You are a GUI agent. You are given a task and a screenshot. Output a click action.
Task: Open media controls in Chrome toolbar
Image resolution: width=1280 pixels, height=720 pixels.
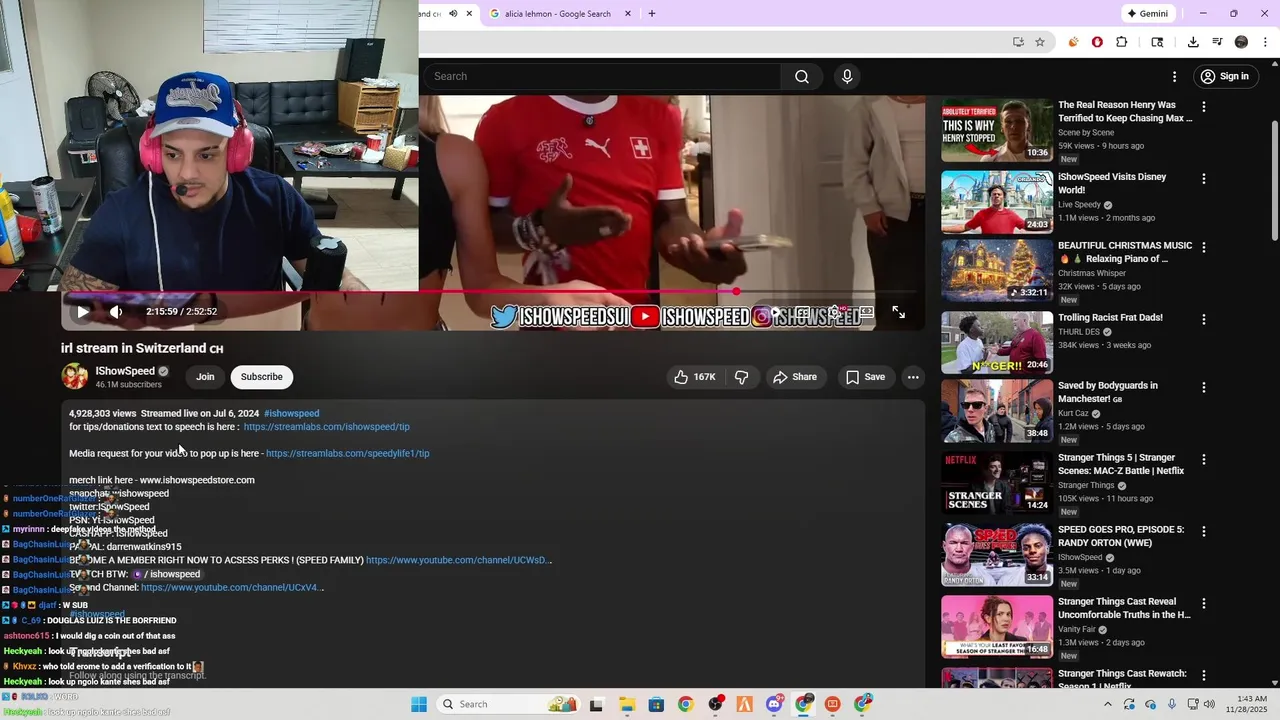coord(1217,42)
